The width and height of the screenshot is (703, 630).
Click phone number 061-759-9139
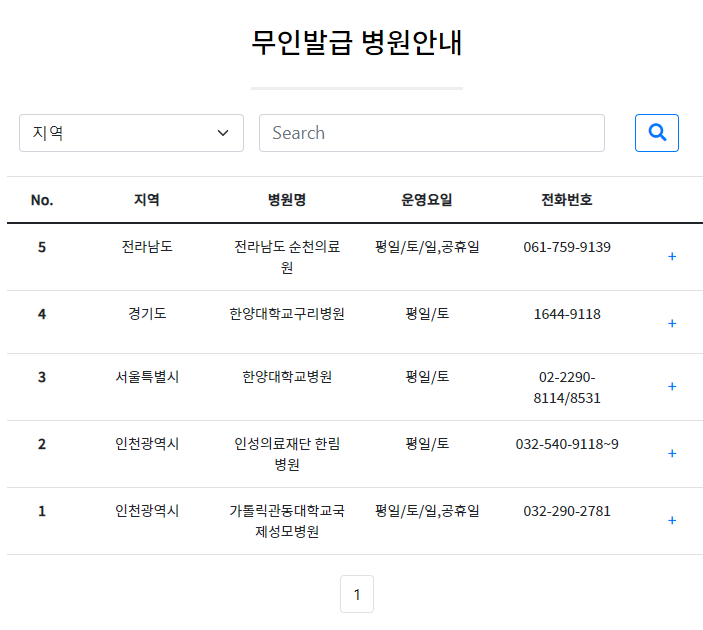(x=567, y=247)
